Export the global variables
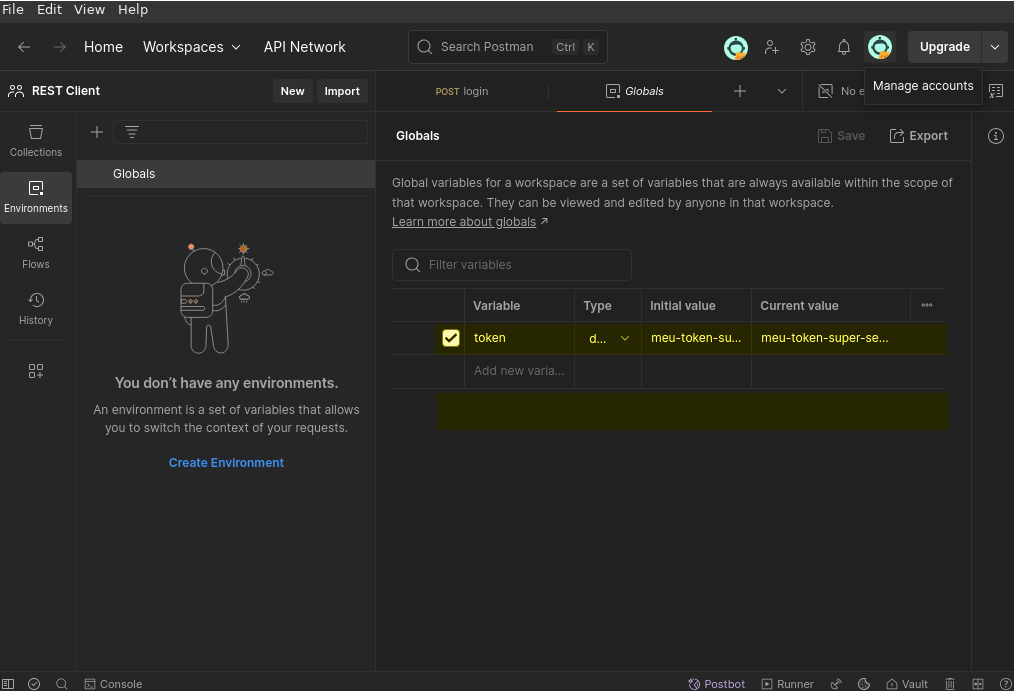Screen dimensions: 1014x693 click(918, 136)
